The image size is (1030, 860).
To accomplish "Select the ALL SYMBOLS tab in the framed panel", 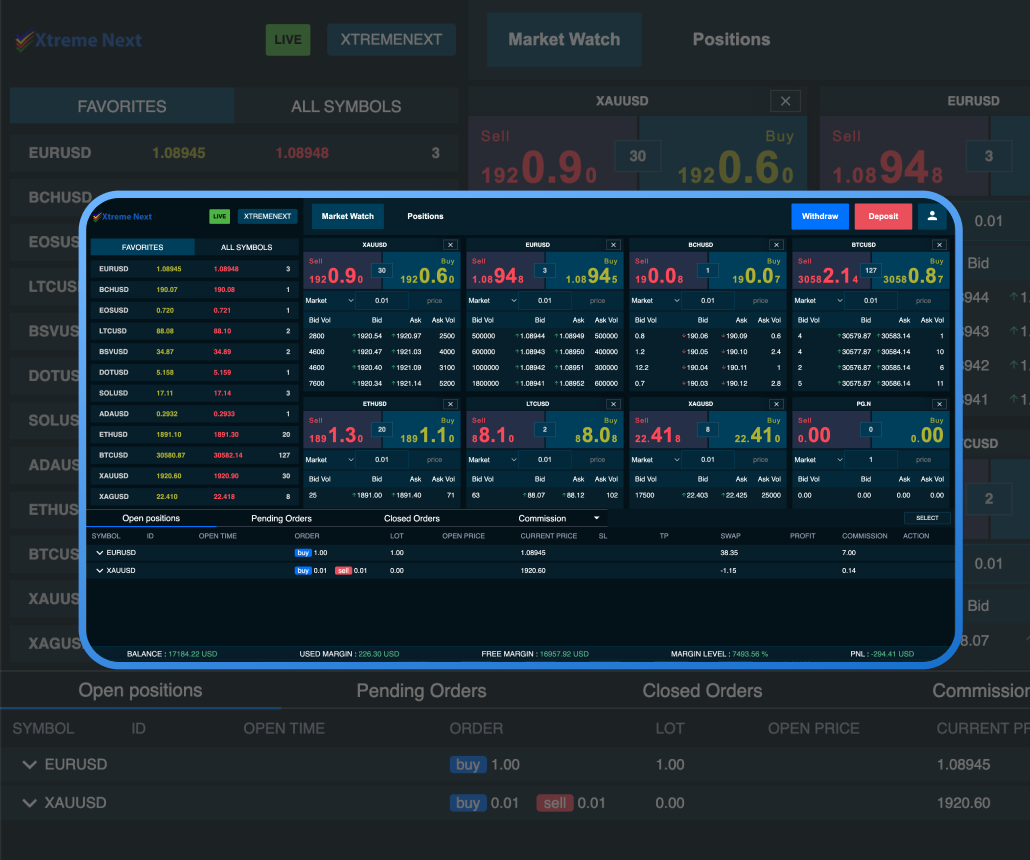I will click(x=246, y=247).
